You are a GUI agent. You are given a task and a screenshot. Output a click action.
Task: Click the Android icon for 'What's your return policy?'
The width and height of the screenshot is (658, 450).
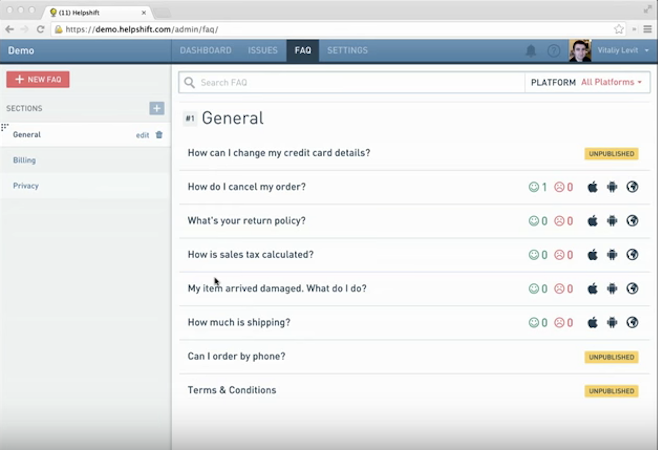coord(612,221)
